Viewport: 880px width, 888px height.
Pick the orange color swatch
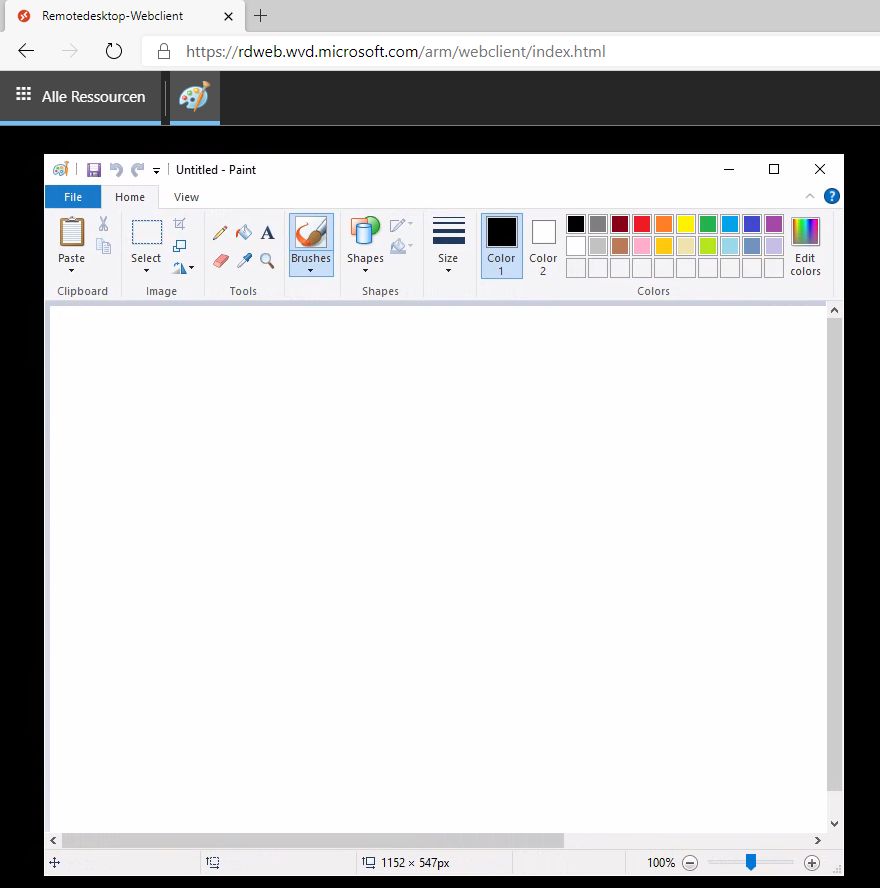pyautogui.click(x=664, y=224)
